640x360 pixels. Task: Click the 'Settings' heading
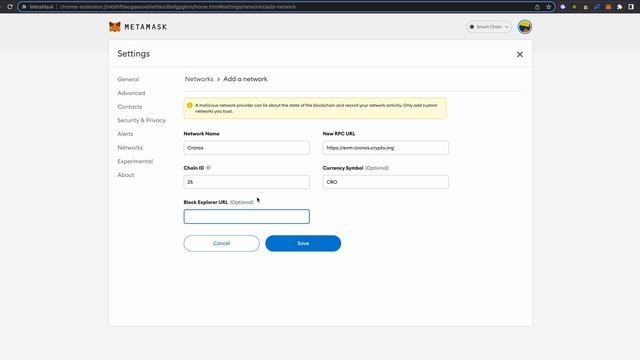tap(133, 53)
